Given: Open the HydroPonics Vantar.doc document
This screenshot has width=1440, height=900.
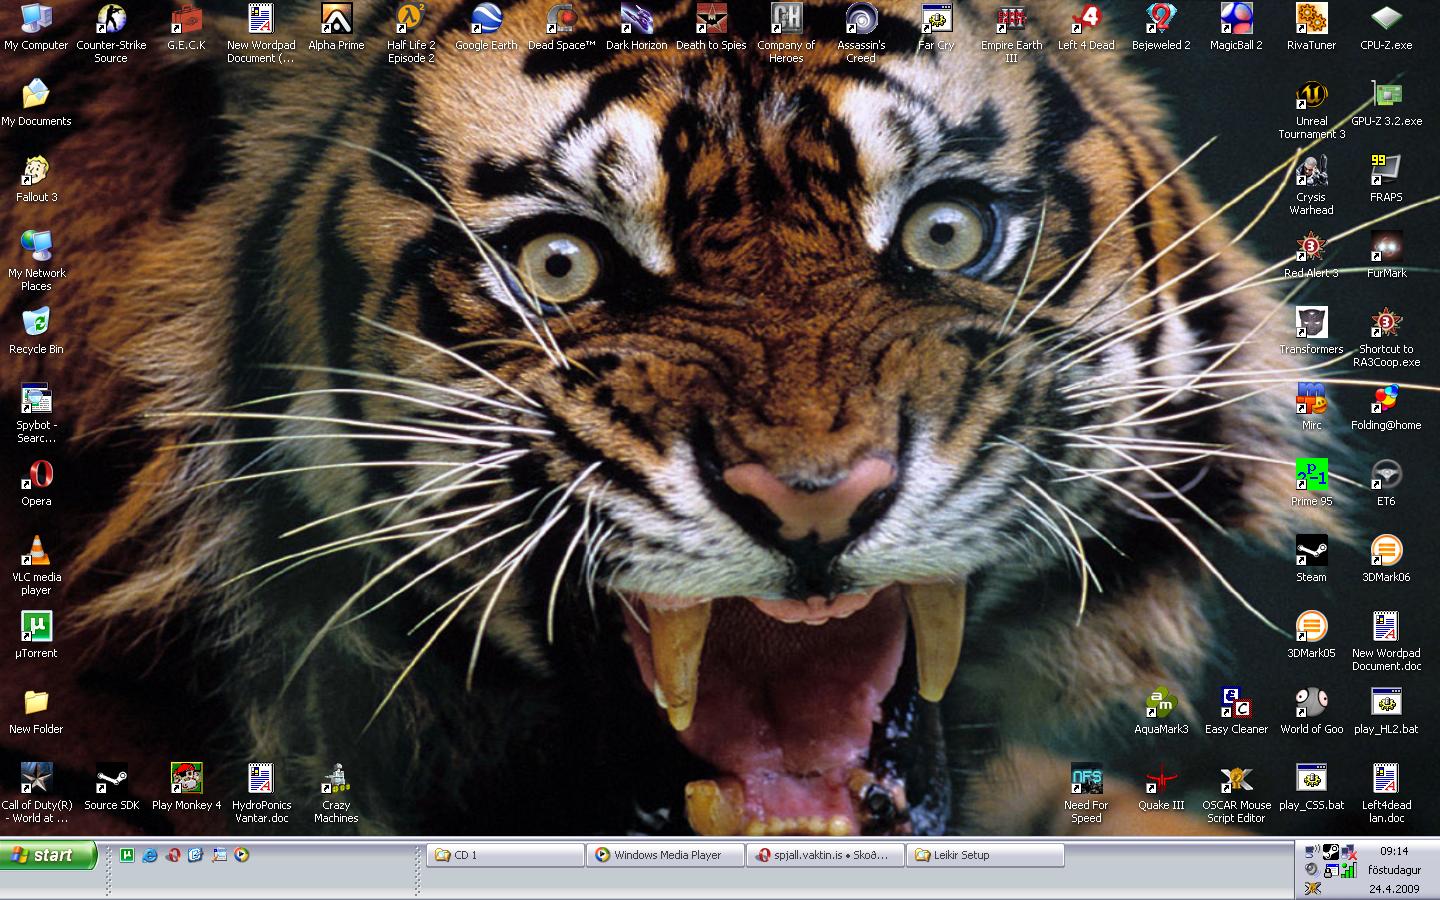Looking at the screenshot, I should [x=261, y=780].
